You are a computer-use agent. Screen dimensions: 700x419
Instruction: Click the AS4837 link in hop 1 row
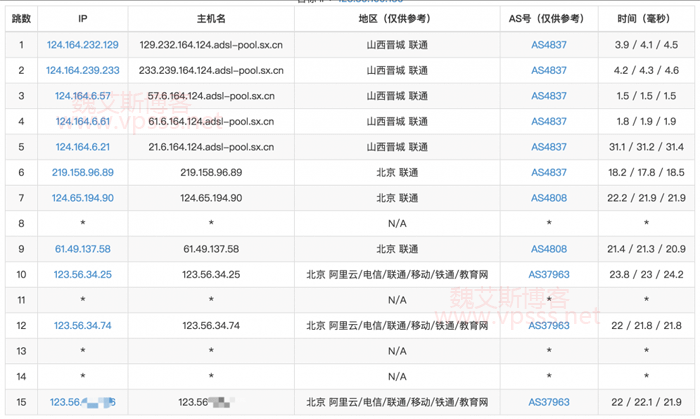coord(548,45)
